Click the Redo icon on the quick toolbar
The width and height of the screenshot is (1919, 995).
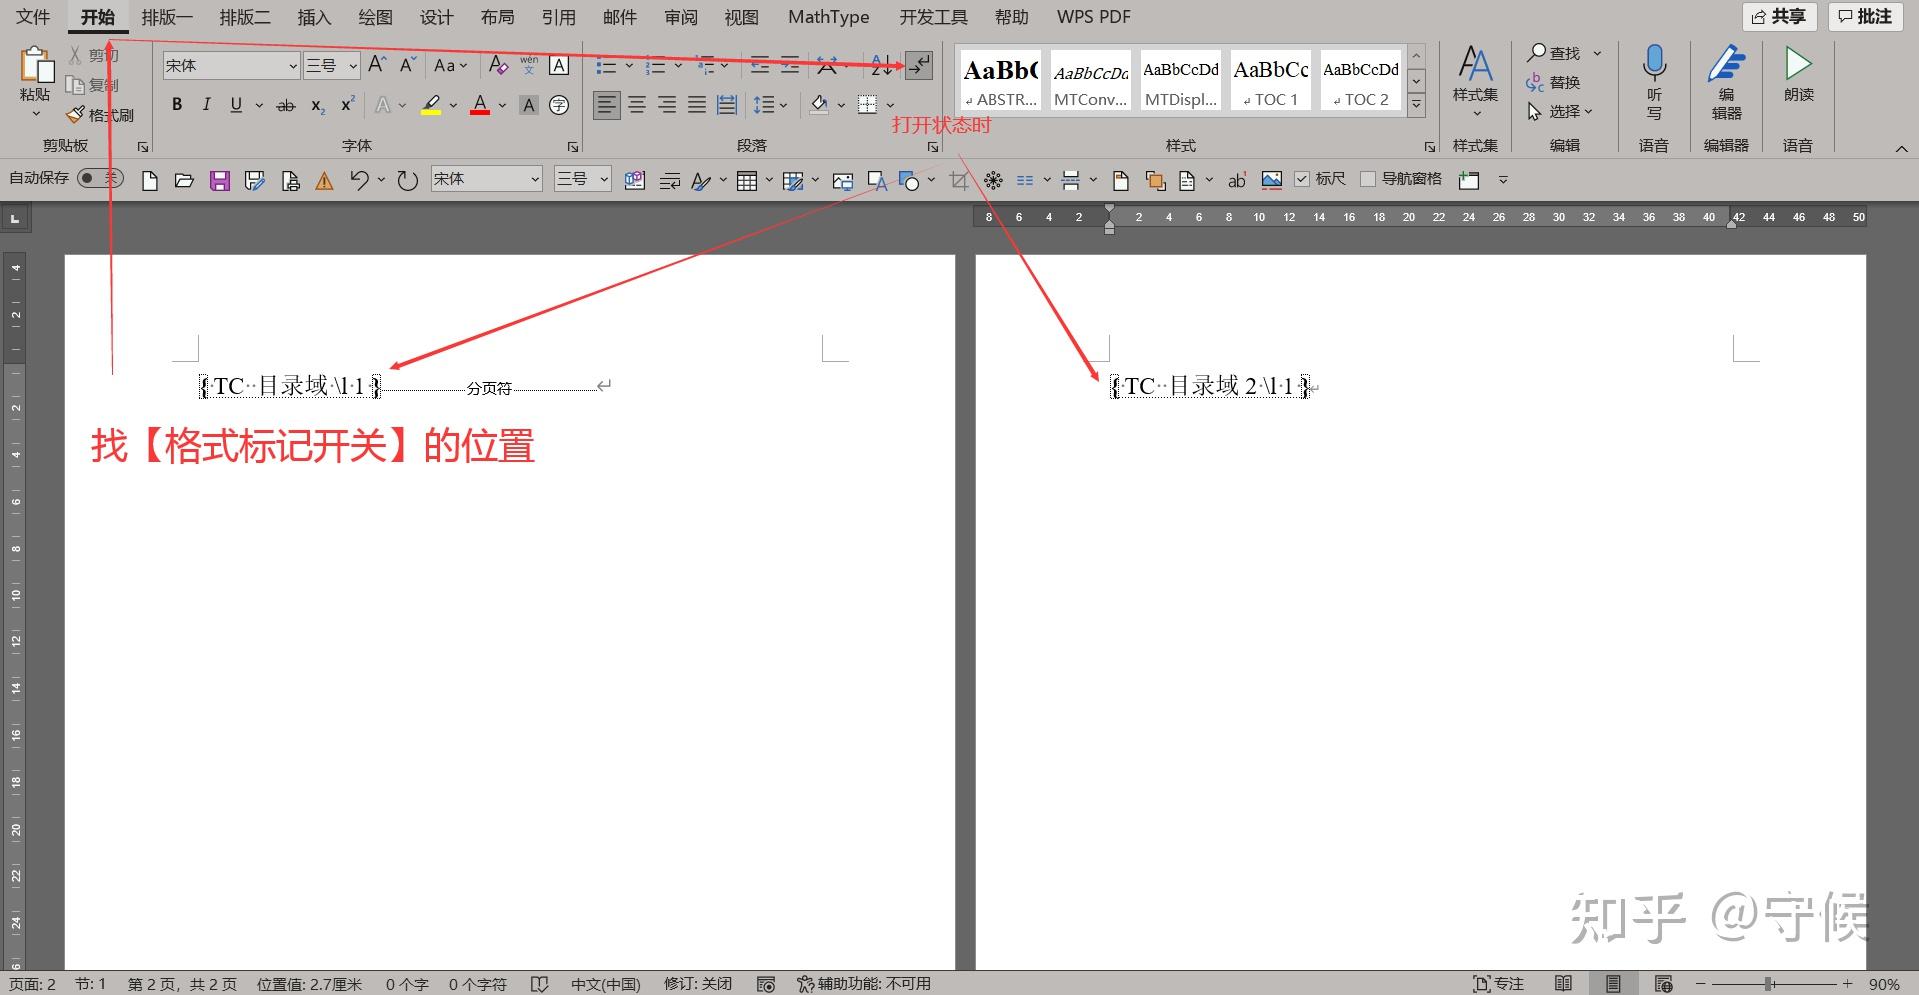point(407,180)
